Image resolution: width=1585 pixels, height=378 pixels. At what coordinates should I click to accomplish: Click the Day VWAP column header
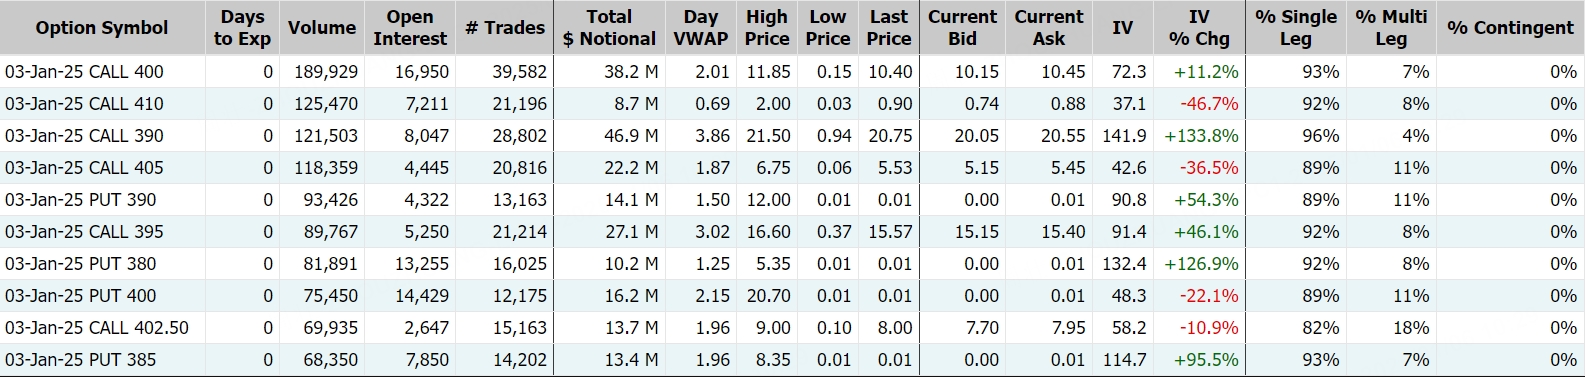(700, 28)
